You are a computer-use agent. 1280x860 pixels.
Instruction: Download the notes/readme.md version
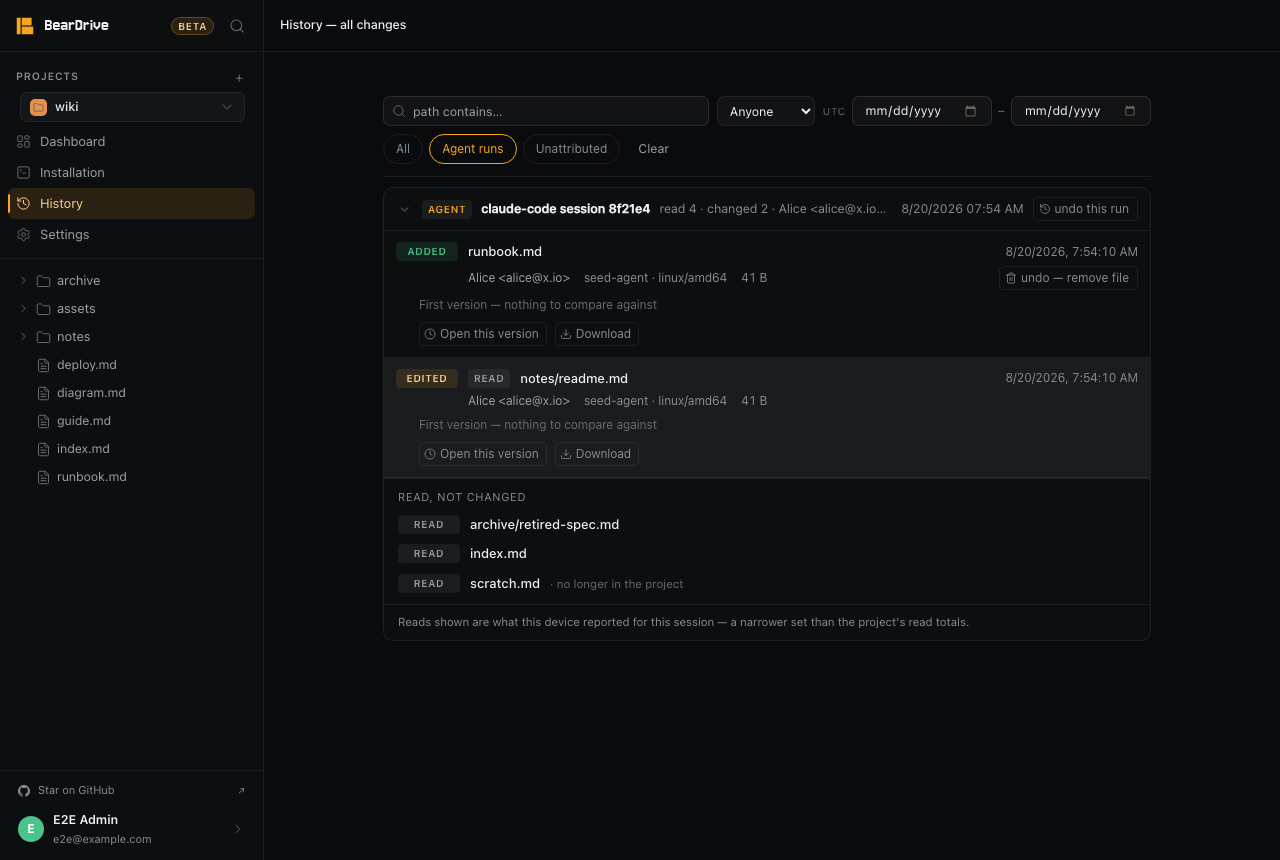coord(596,454)
